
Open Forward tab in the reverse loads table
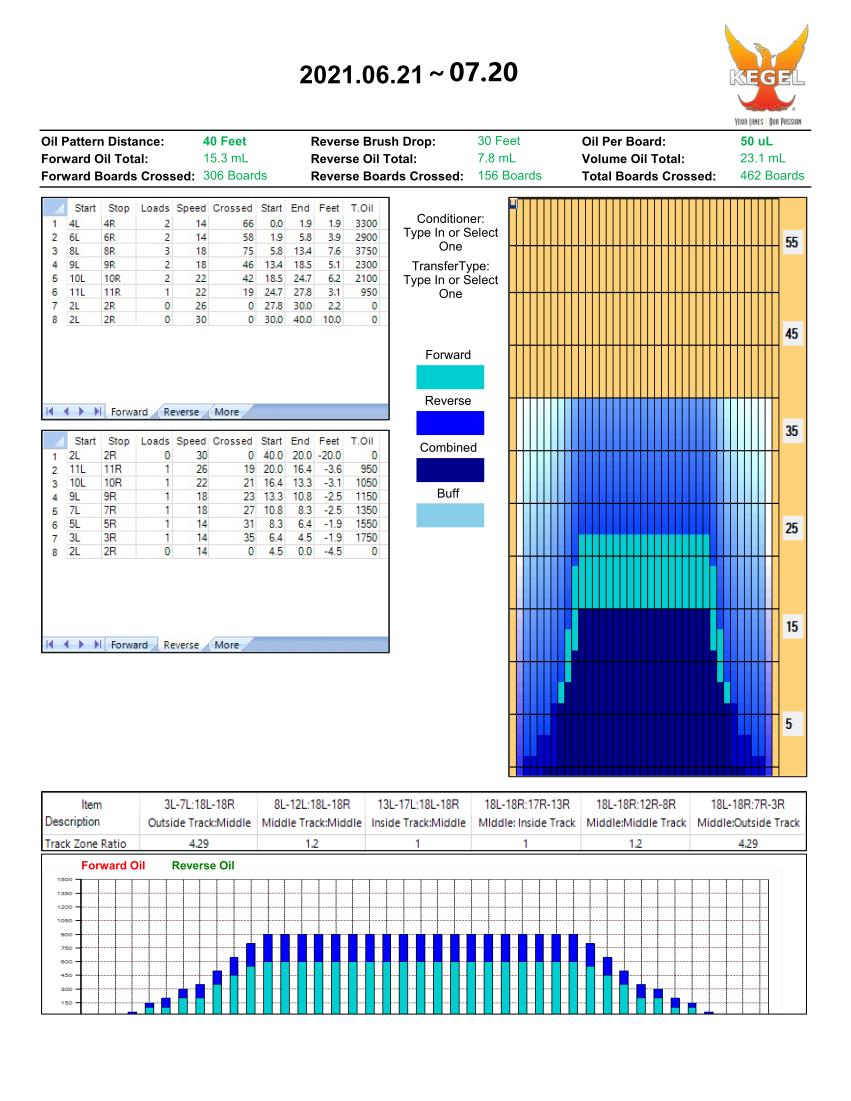[x=129, y=645]
